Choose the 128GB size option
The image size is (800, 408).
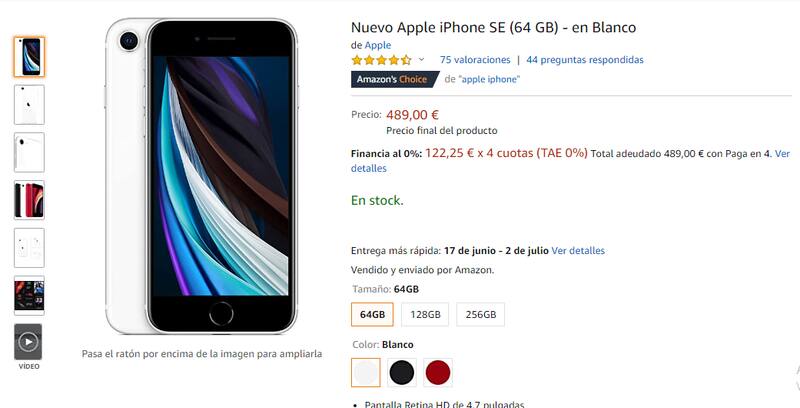425,315
